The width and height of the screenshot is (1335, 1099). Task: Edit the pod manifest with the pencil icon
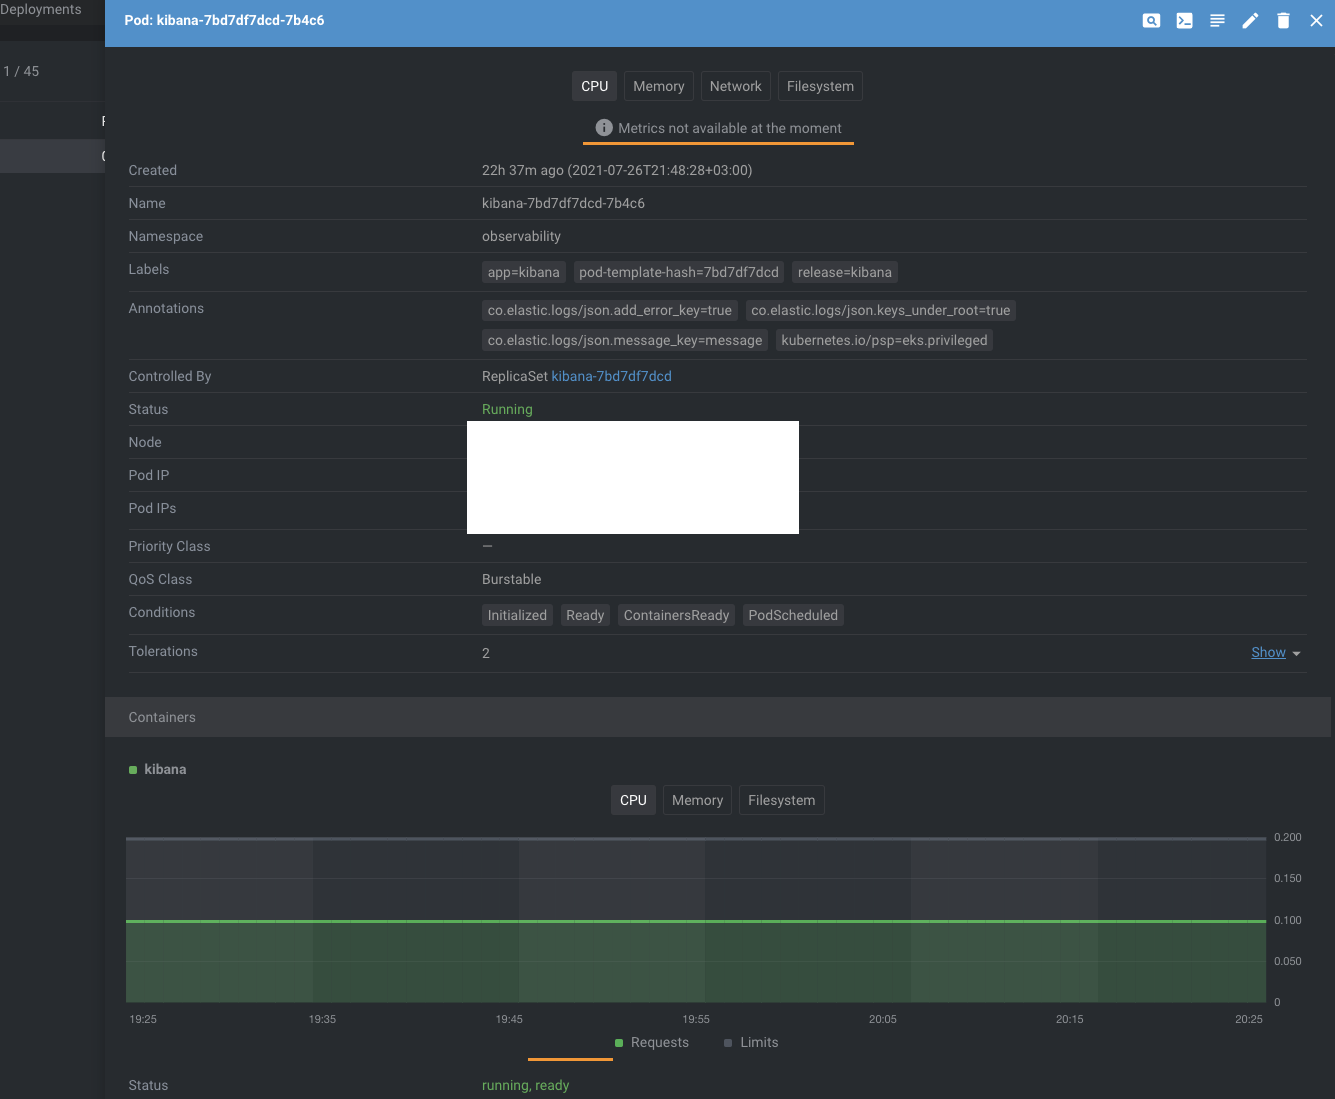(1250, 20)
